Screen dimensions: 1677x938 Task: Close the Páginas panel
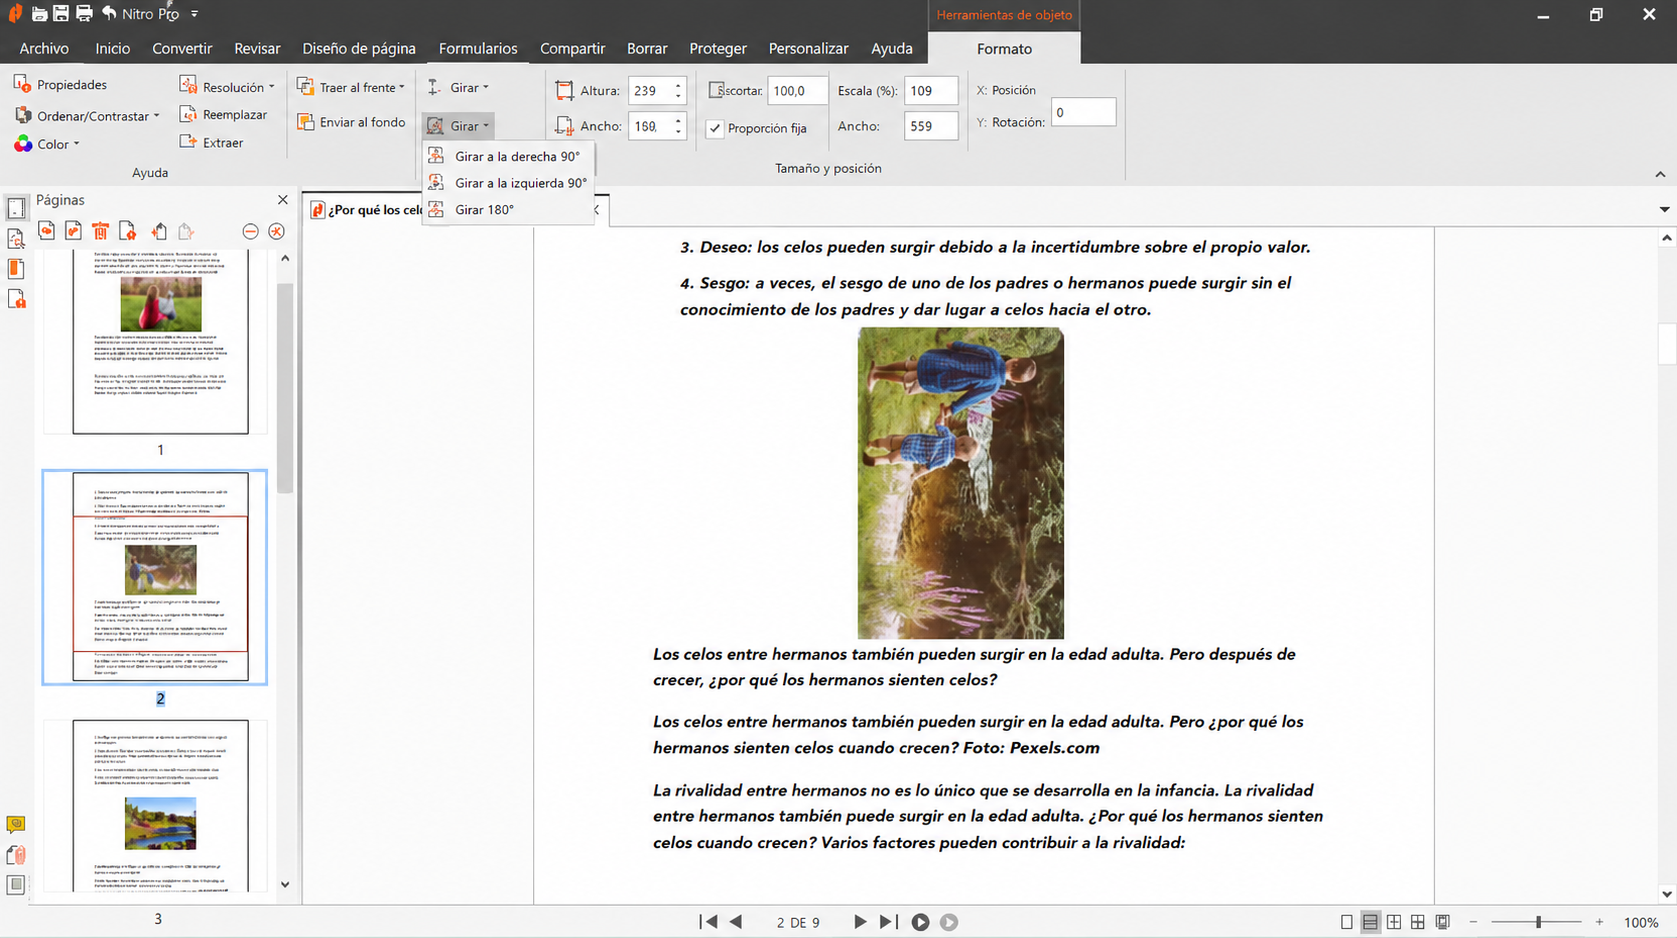click(283, 200)
